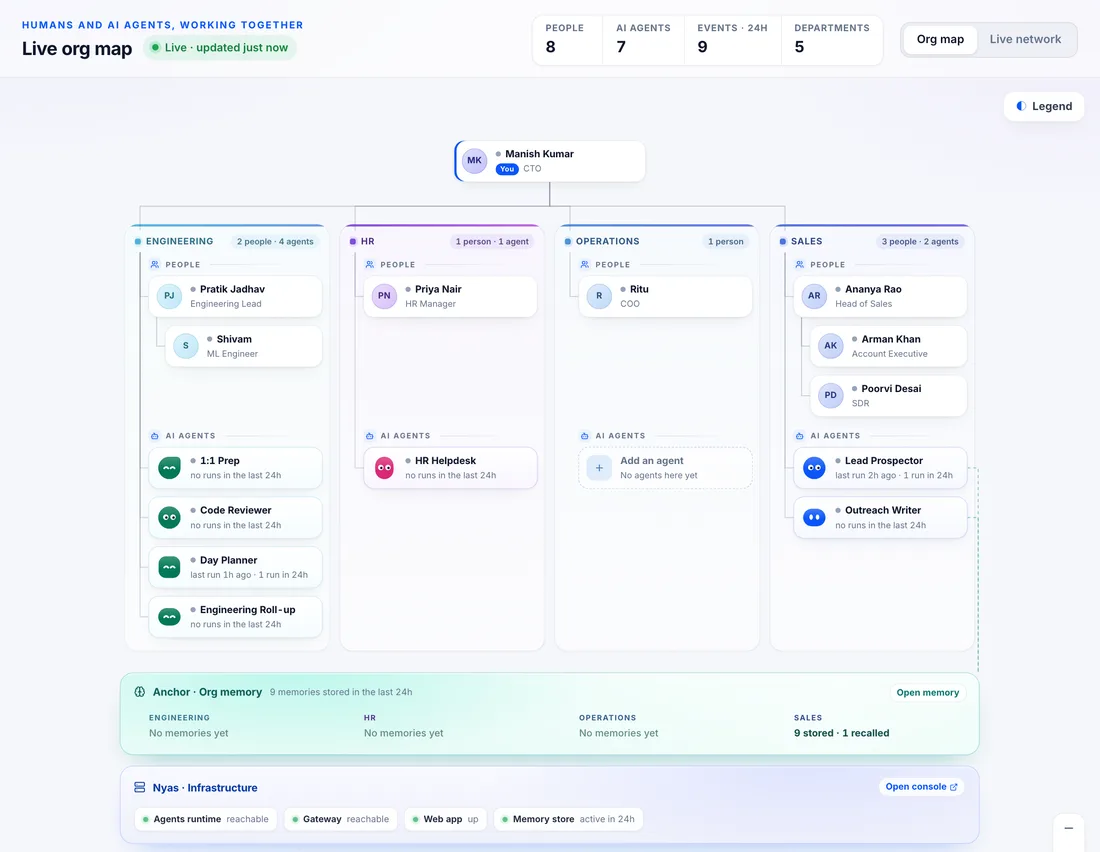The width and height of the screenshot is (1100, 852).
Task: Click the AI AGENTS 7 stat tile
Action: (643, 40)
